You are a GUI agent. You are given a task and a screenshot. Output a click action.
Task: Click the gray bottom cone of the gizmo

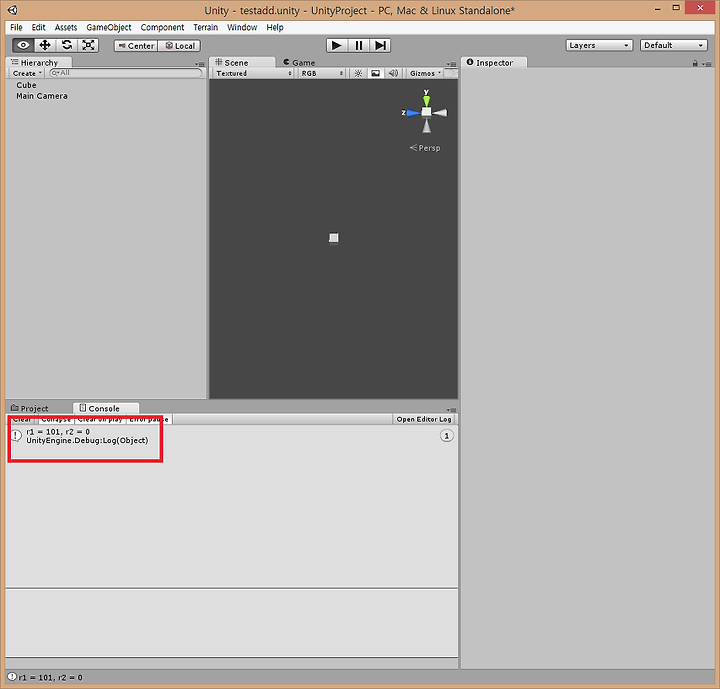(x=427, y=126)
